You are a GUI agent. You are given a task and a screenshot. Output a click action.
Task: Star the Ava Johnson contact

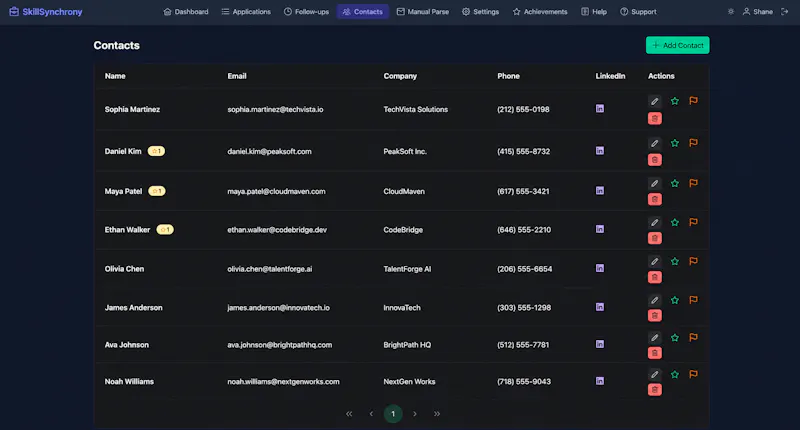click(674, 338)
